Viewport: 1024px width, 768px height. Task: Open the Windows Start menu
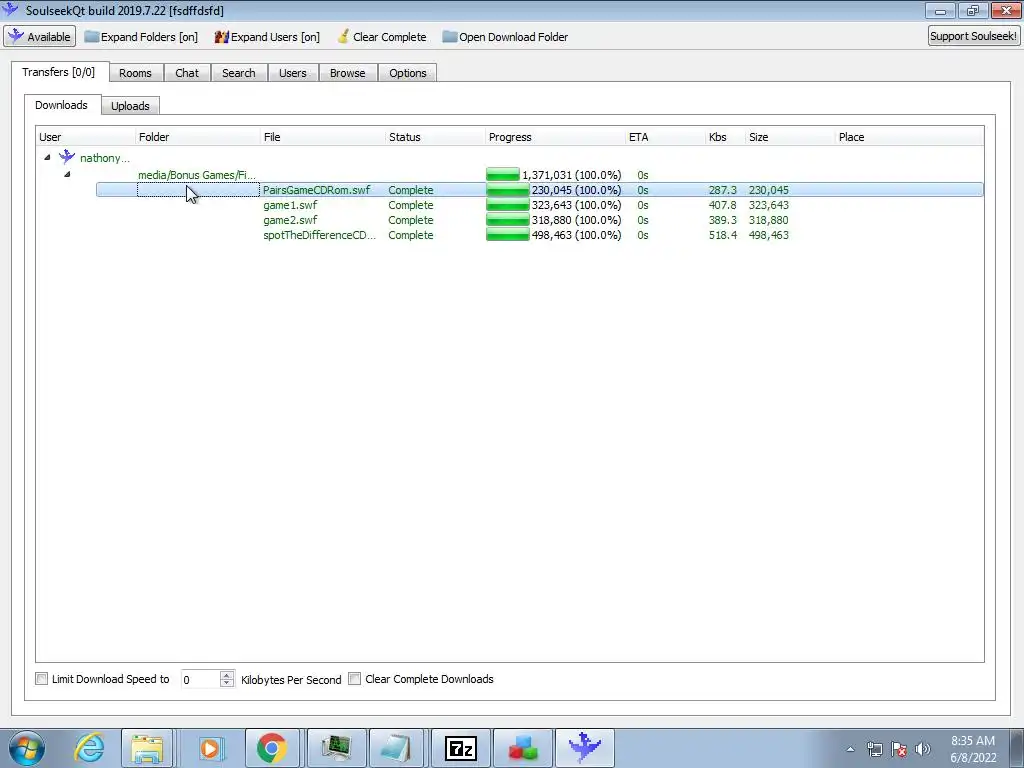point(27,748)
